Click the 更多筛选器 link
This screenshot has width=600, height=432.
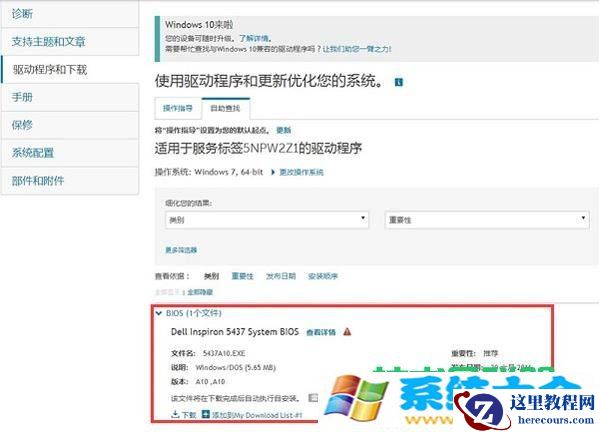[181, 250]
